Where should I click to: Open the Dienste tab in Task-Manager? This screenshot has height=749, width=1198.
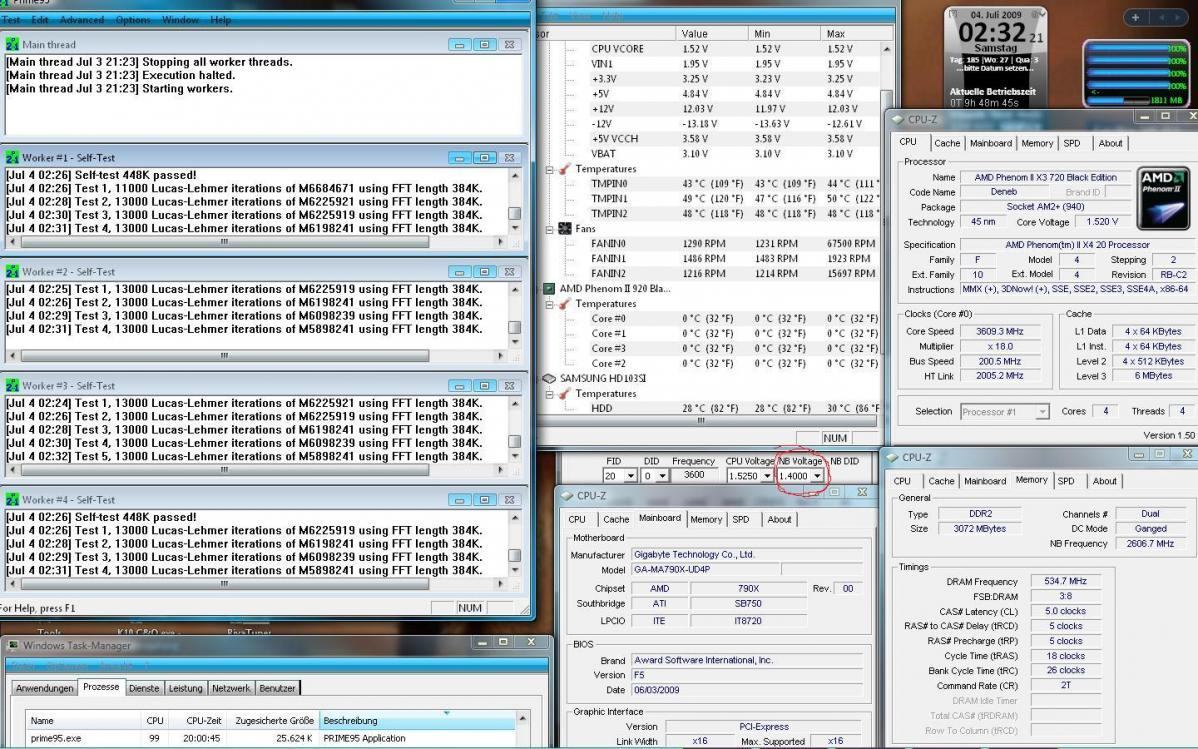(144, 688)
